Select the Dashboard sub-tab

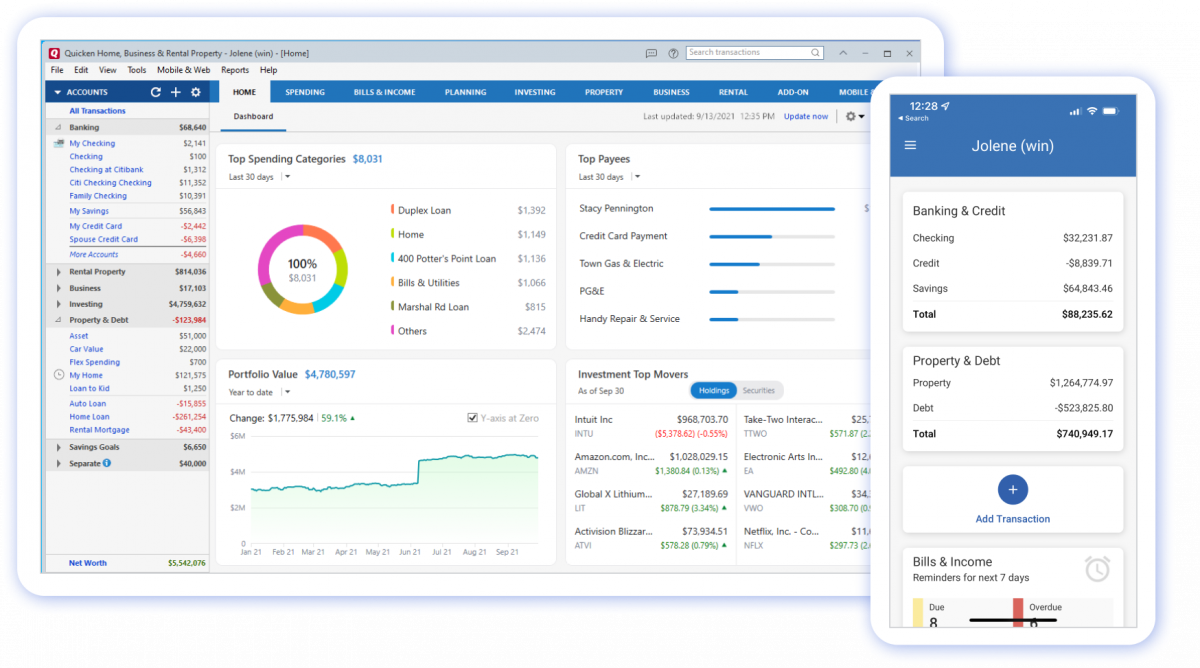click(253, 117)
